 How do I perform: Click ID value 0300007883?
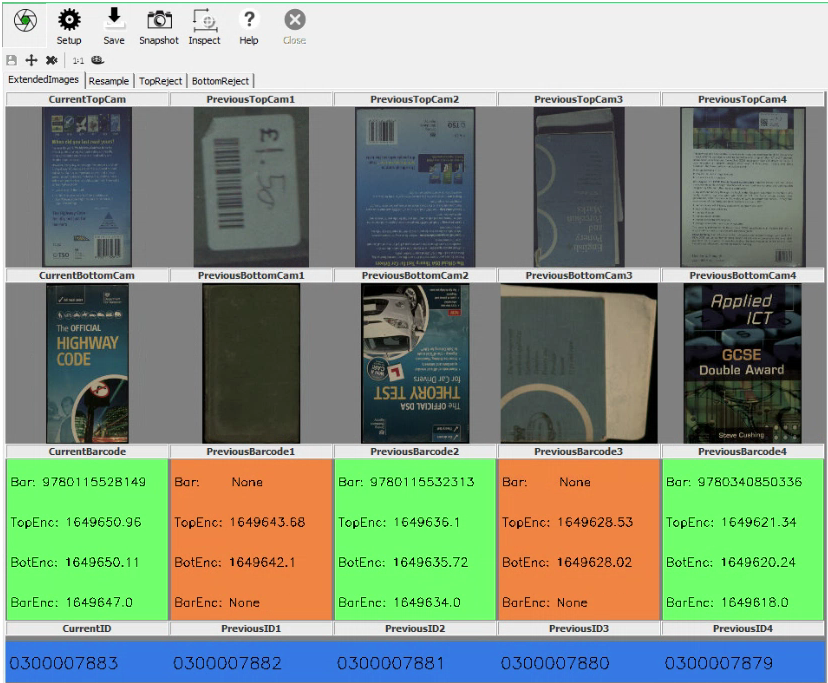point(63,663)
